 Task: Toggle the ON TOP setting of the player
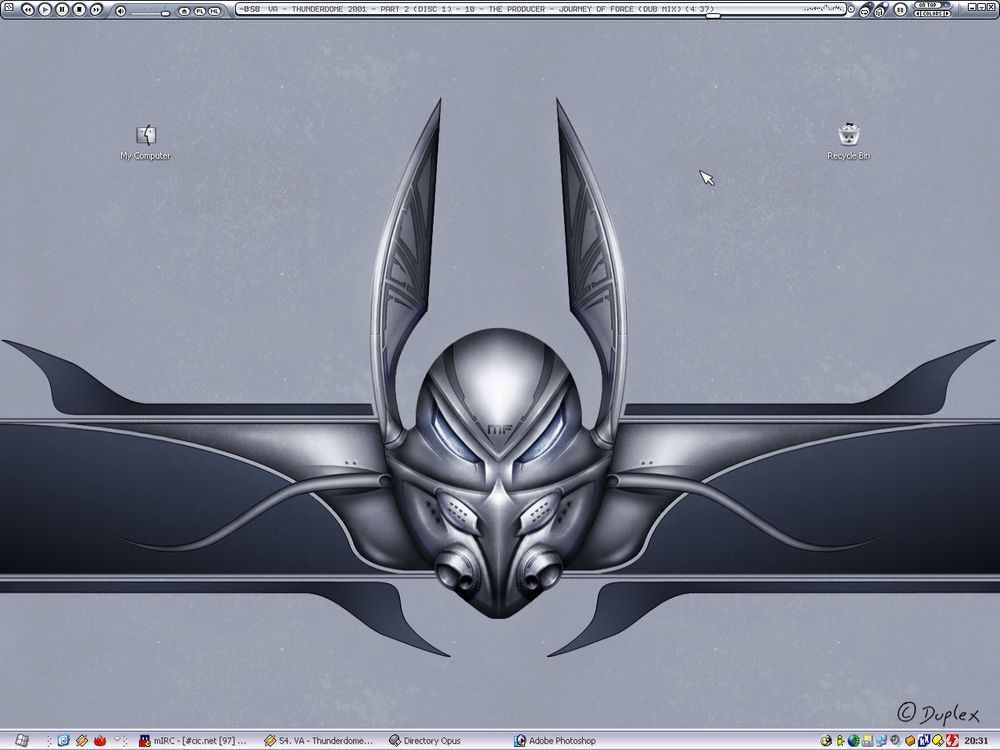928,5
